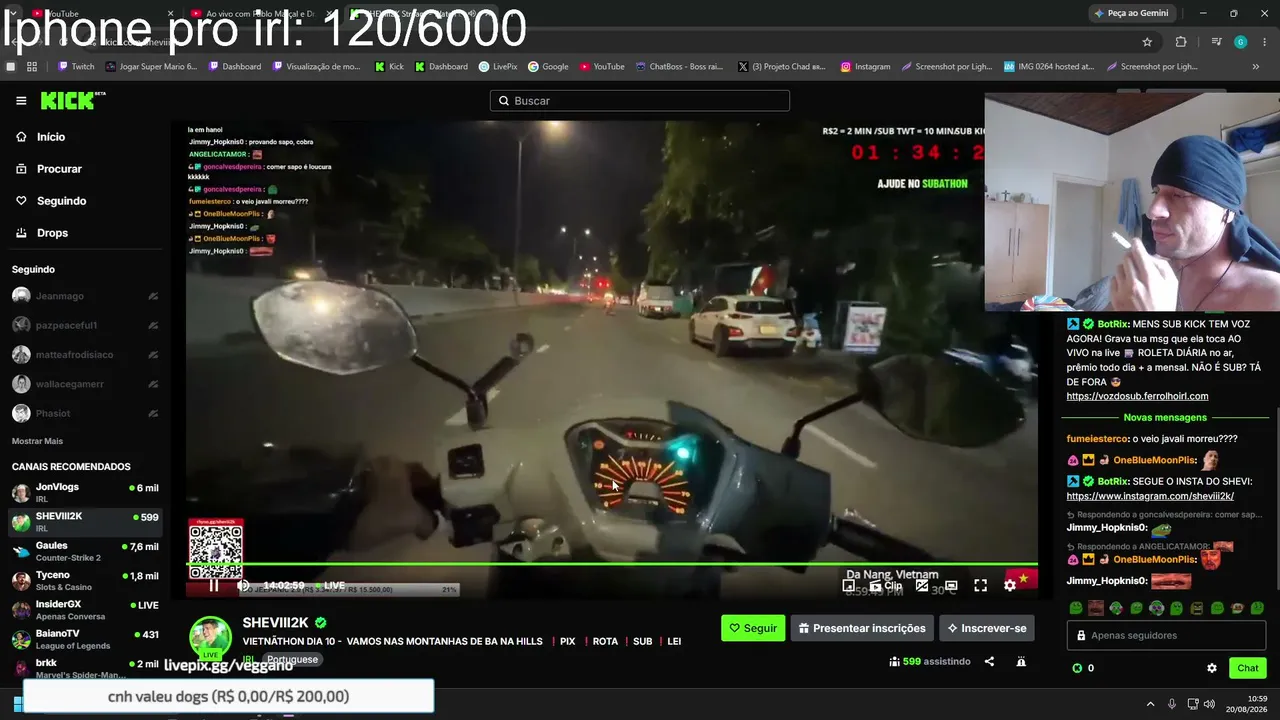This screenshot has width=1280, height=720.
Task: Open recommended channel Gaules
Action: click(85, 551)
